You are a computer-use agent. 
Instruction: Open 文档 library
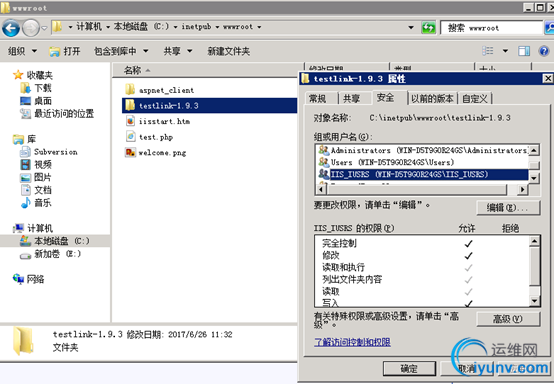[x=36, y=190]
